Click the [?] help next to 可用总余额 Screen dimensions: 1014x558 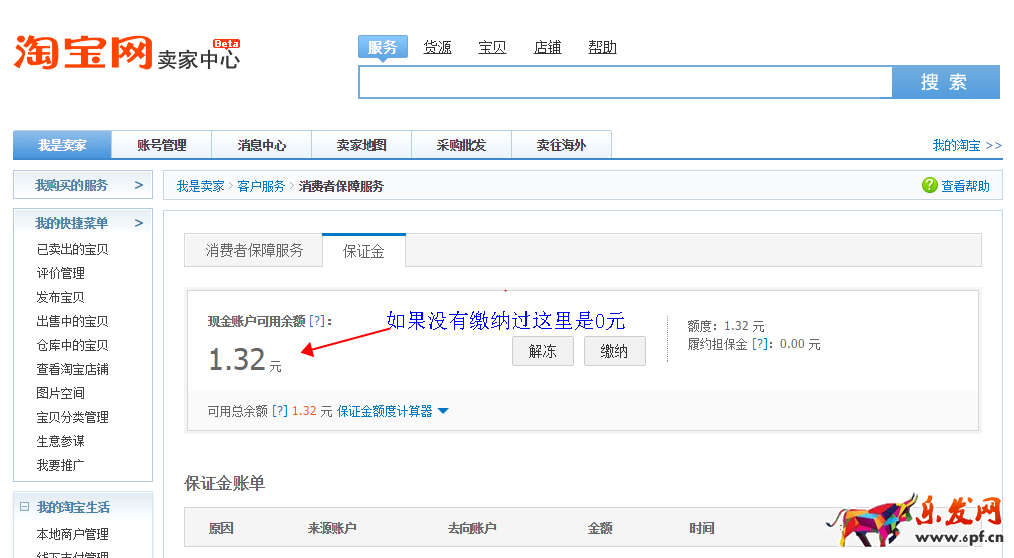pos(279,411)
